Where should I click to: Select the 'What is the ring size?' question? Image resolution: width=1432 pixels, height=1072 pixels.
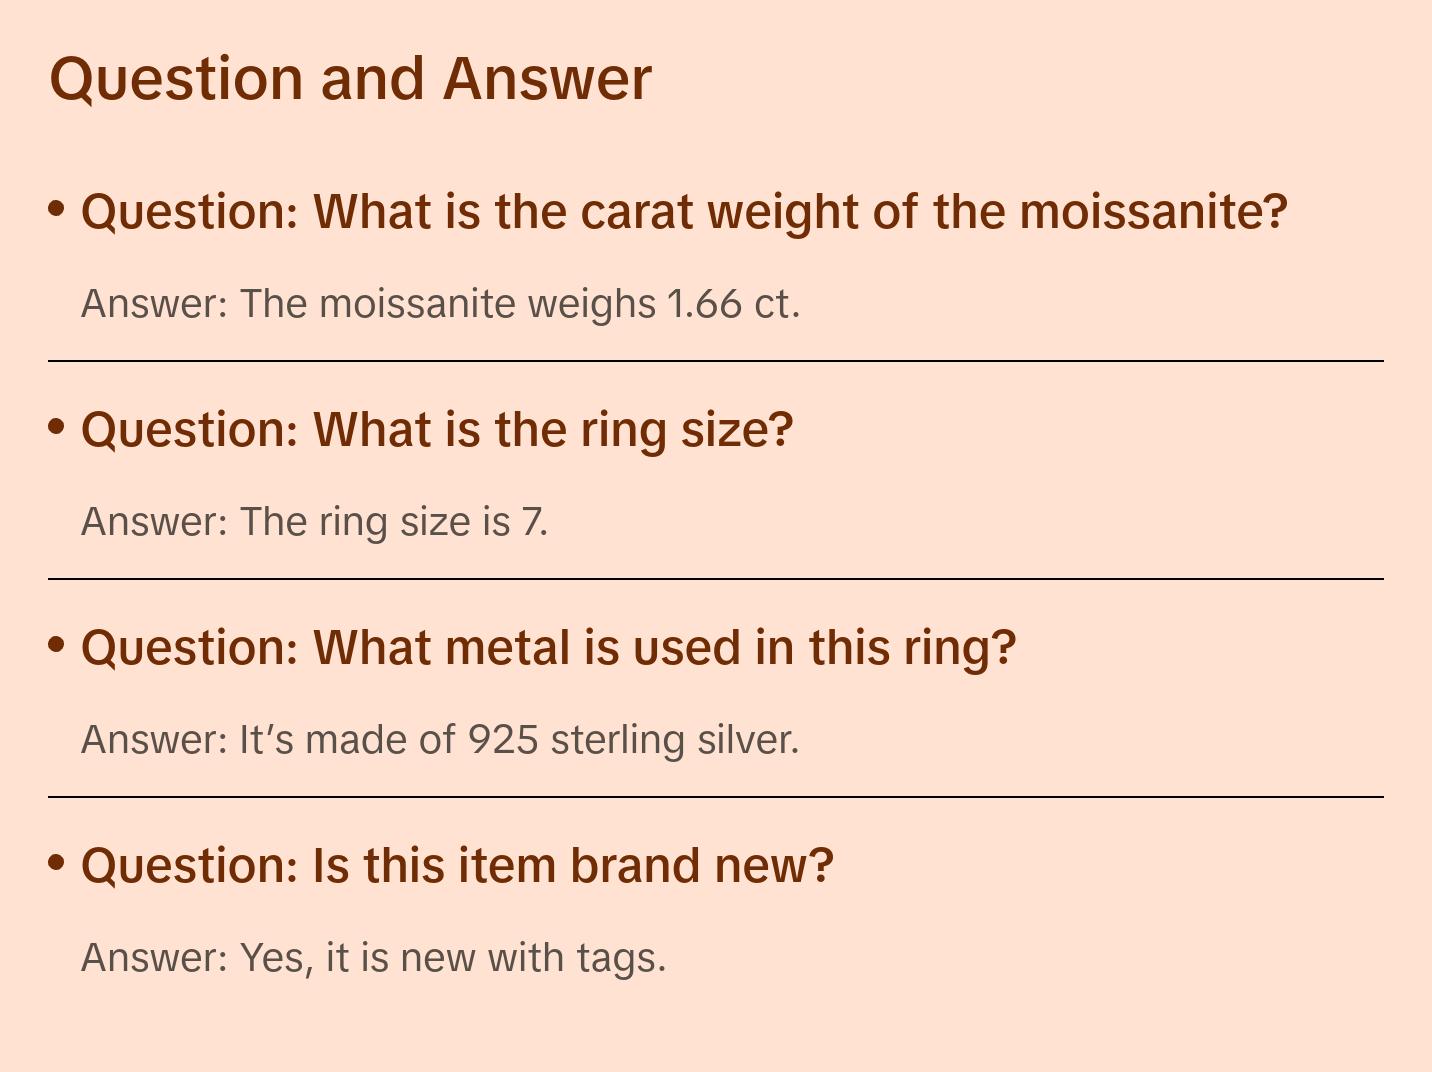[437, 430]
